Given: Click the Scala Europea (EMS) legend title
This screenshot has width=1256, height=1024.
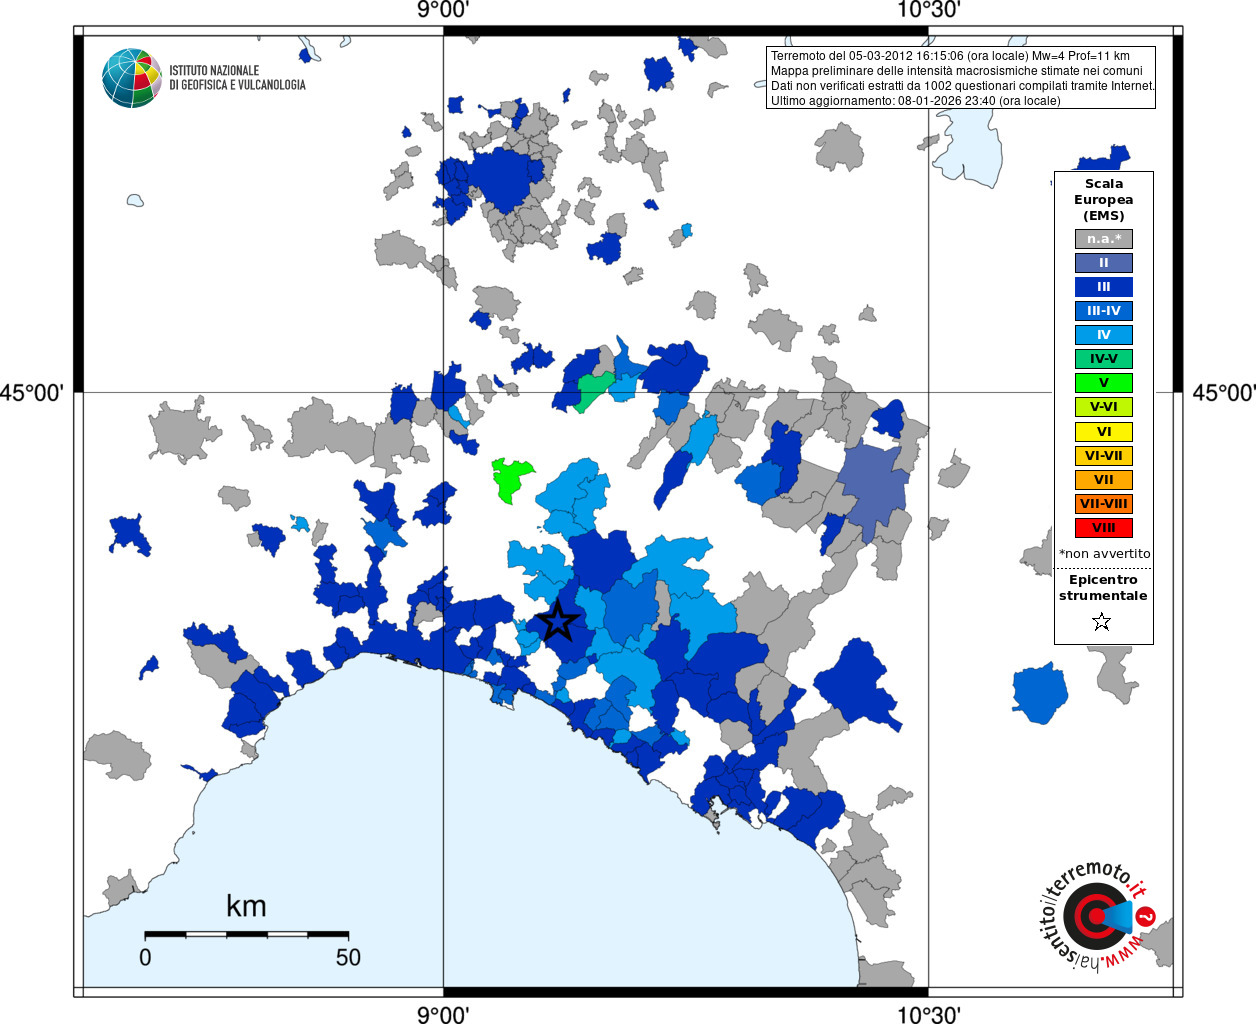Looking at the screenshot, I should 1104,200.
